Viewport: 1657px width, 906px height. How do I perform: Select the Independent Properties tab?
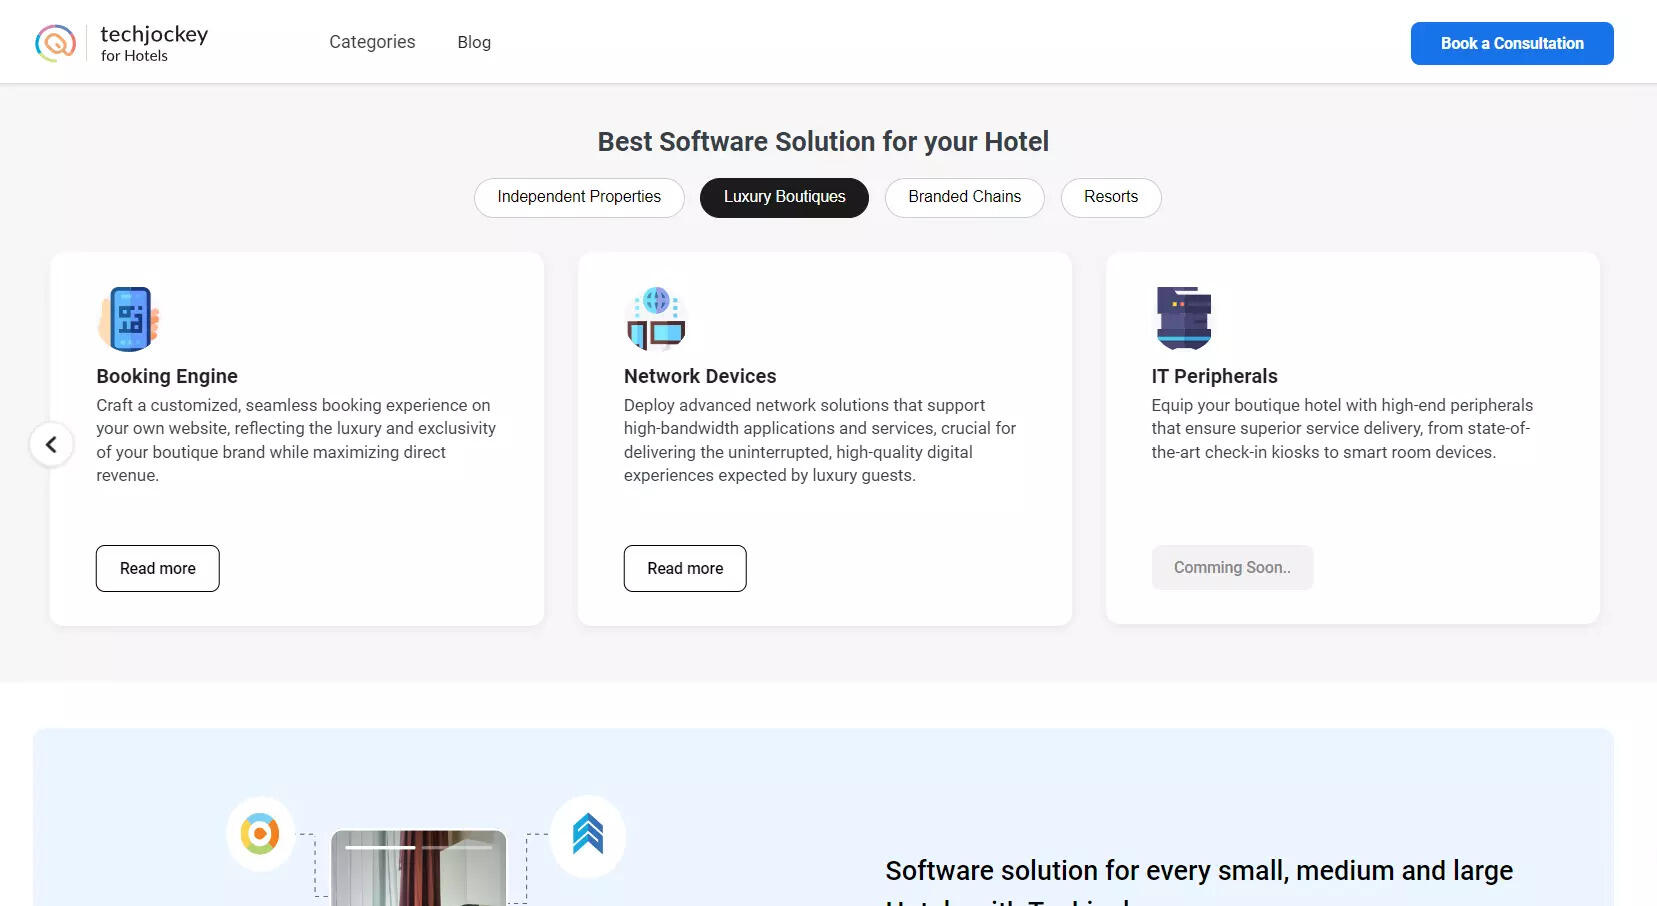coord(579,197)
